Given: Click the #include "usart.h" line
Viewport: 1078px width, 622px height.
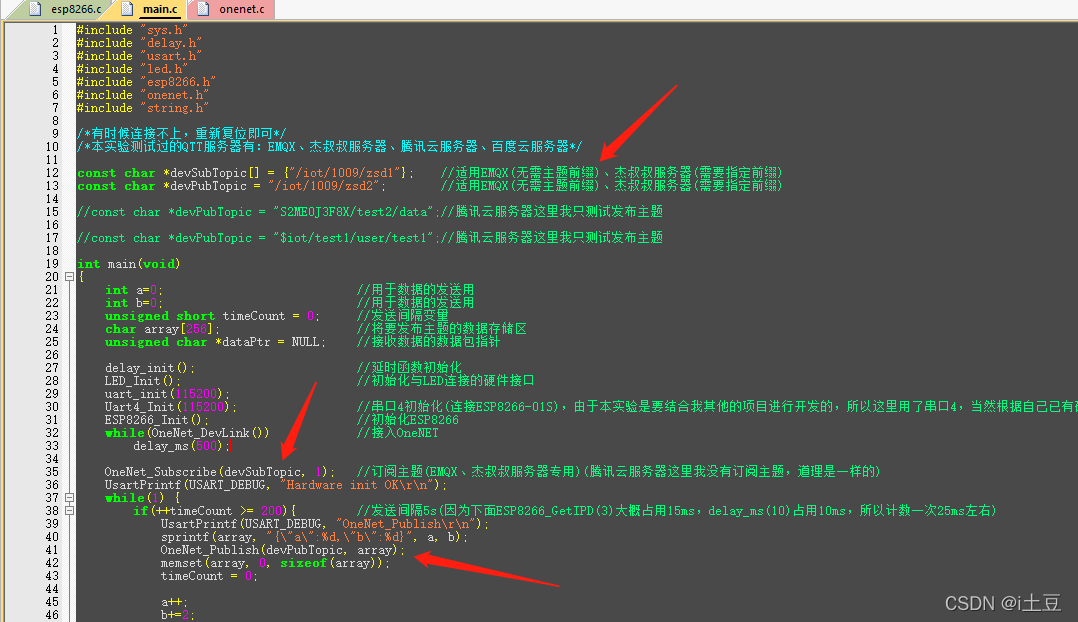Looking at the screenshot, I should (x=140, y=56).
